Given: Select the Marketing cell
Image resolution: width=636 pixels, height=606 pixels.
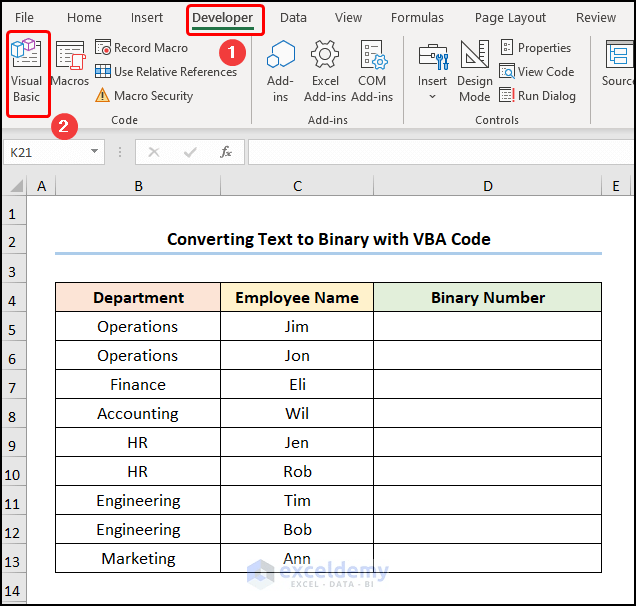Looking at the screenshot, I should 138,559.
